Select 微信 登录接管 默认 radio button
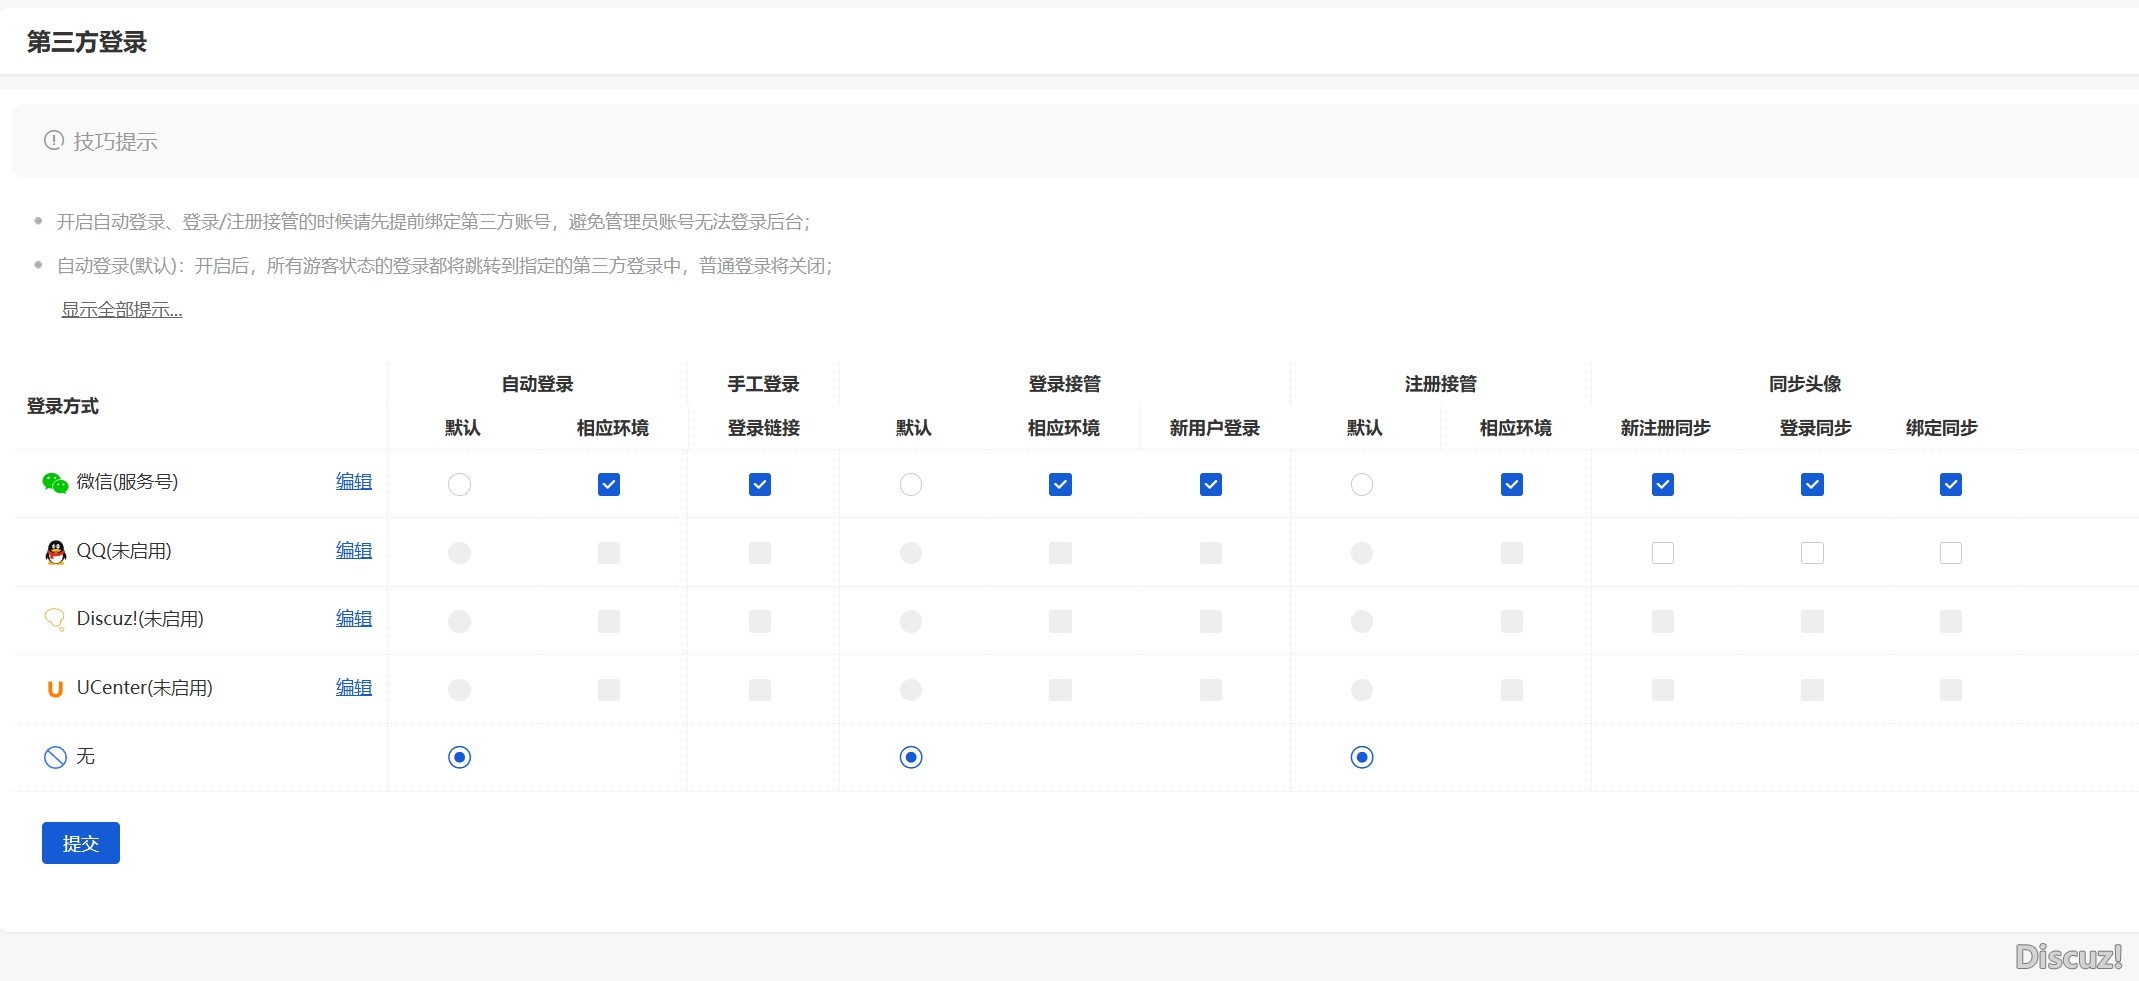Screen dimensions: 2139x981 911,484
